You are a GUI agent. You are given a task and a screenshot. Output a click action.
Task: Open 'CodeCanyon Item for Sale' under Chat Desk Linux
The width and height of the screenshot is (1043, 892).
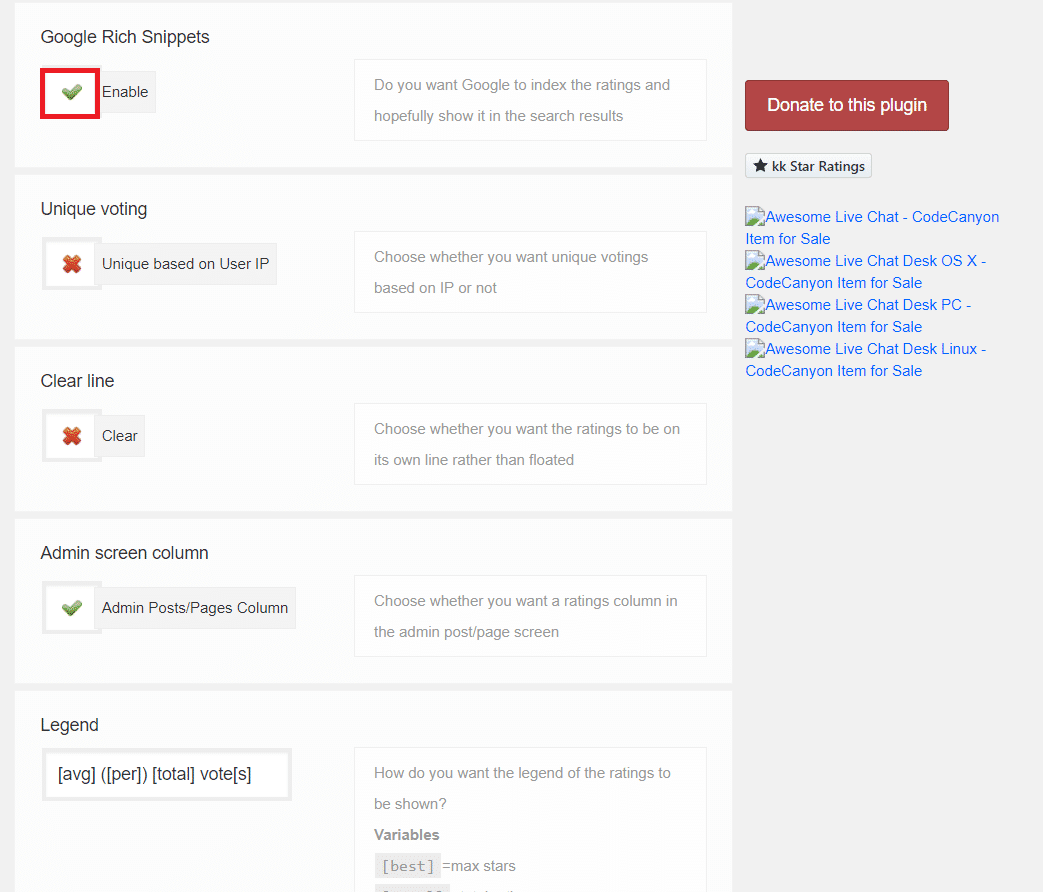point(833,371)
